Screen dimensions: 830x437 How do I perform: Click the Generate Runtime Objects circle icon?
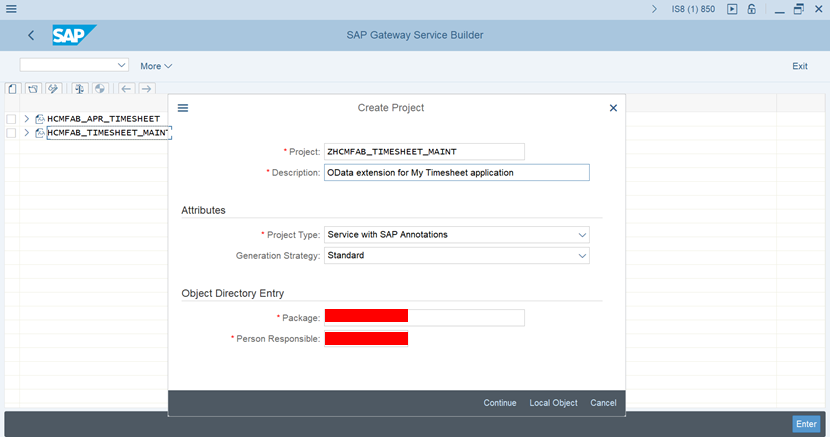click(x=100, y=89)
